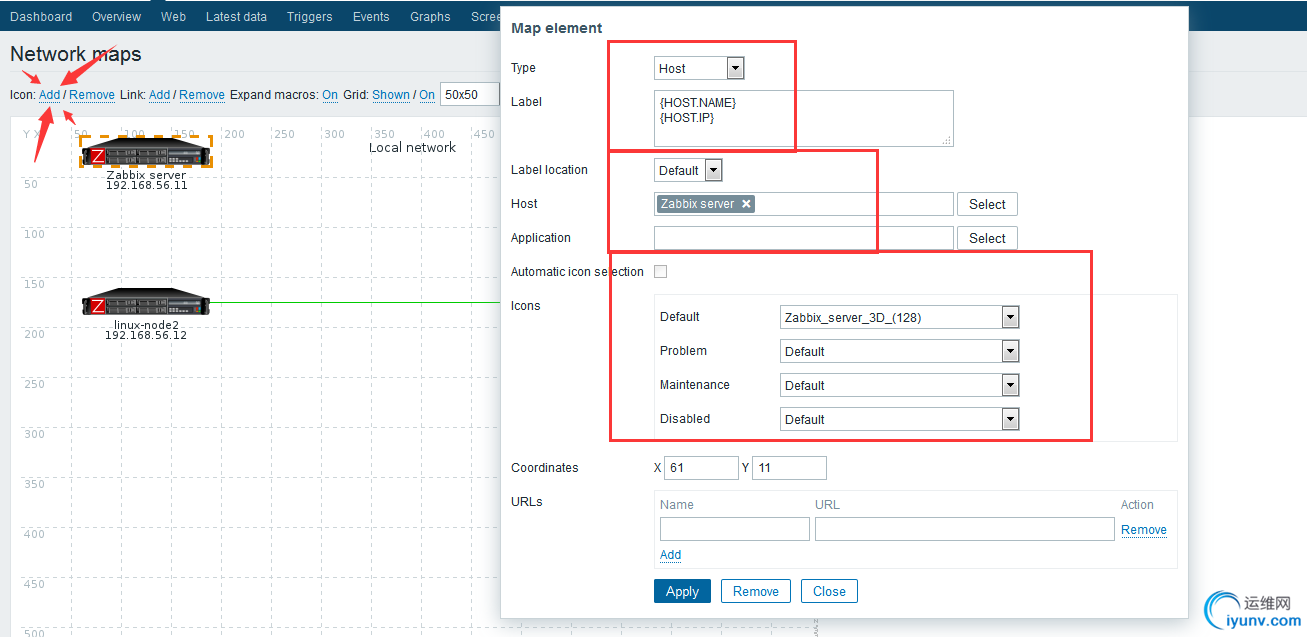
Task: Toggle Expand macros On link
Action: [330, 95]
